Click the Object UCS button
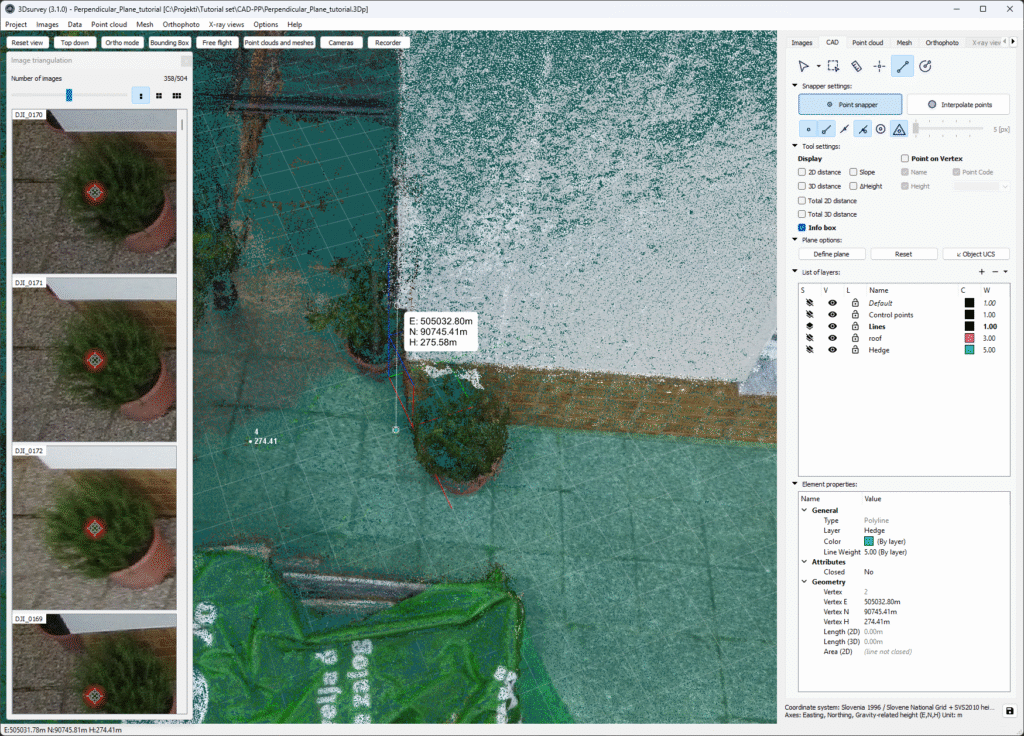Screen dimensions: 1024x736 (x=976, y=254)
